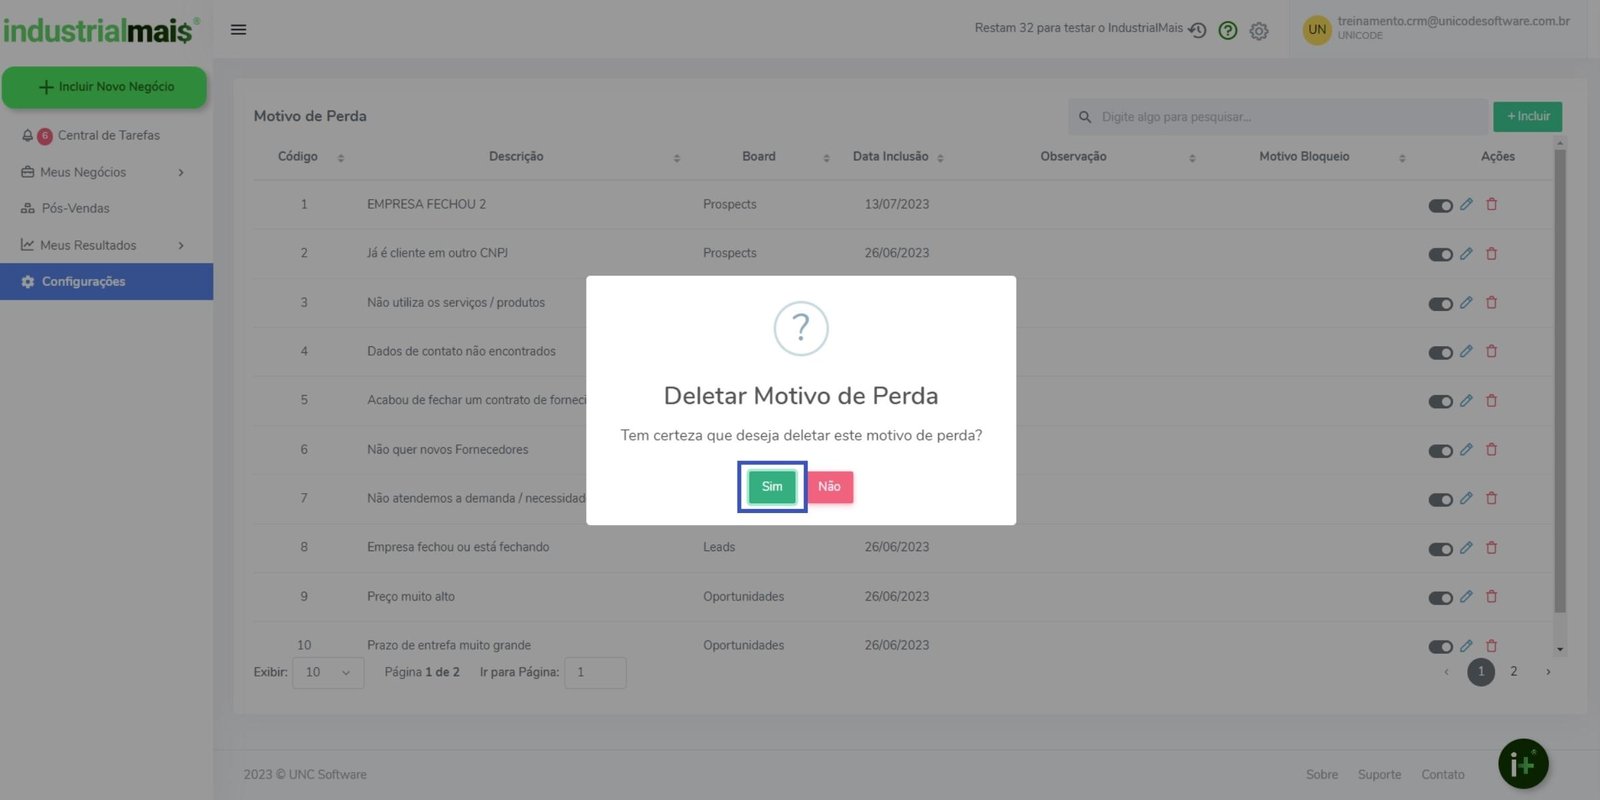Viewport: 1600px width, 800px height.
Task: Open the history clock icon in header
Action: pos(1197,30)
